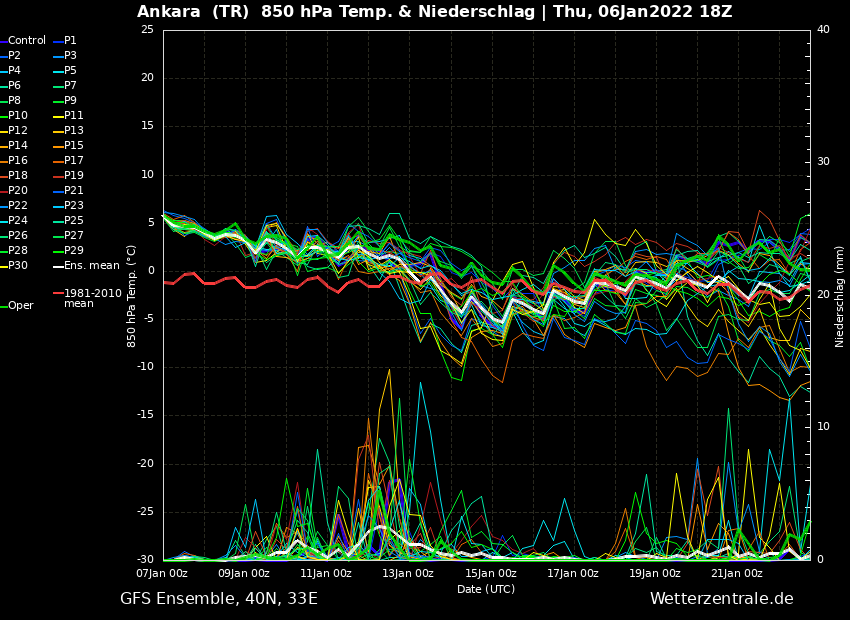
Task: Click the 'Ens. mean' legend label
Action: click(92, 266)
